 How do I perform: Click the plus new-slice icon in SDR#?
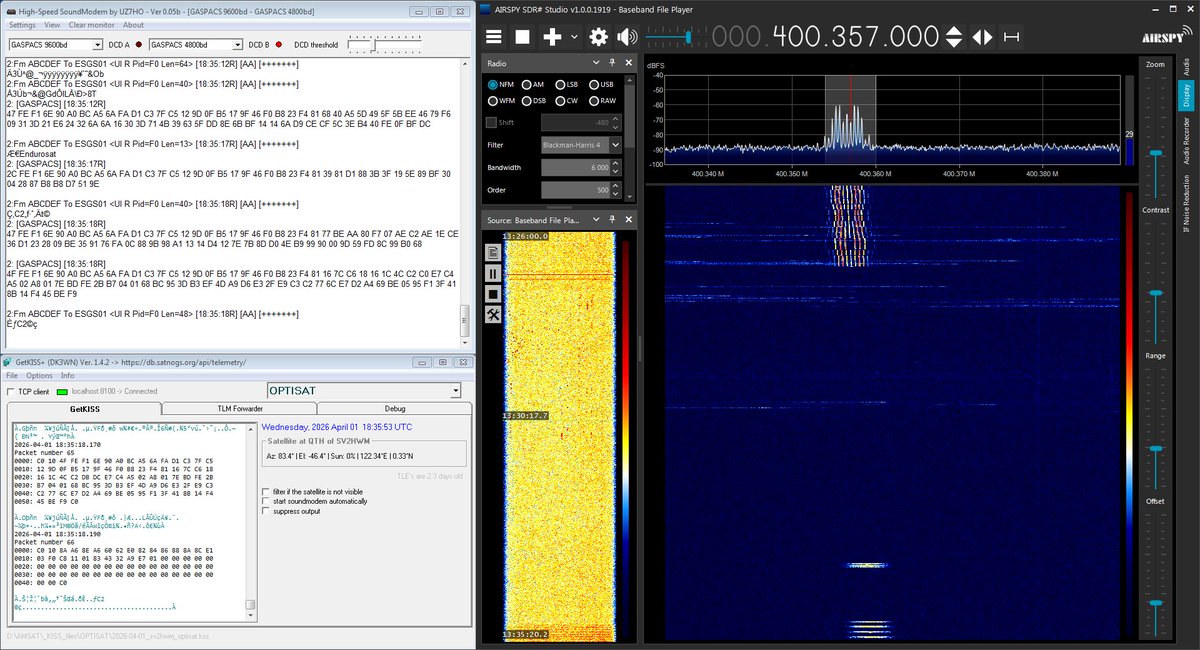pyautogui.click(x=552, y=37)
